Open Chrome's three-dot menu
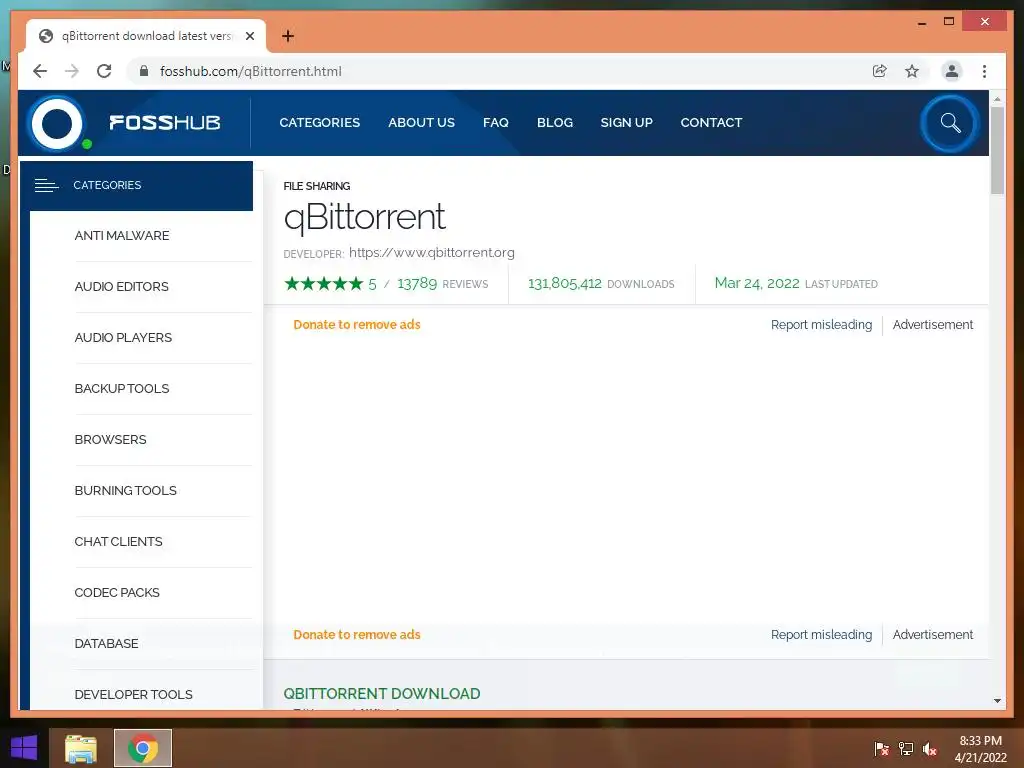This screenshot has height=768, width=1024. point(984,71)
